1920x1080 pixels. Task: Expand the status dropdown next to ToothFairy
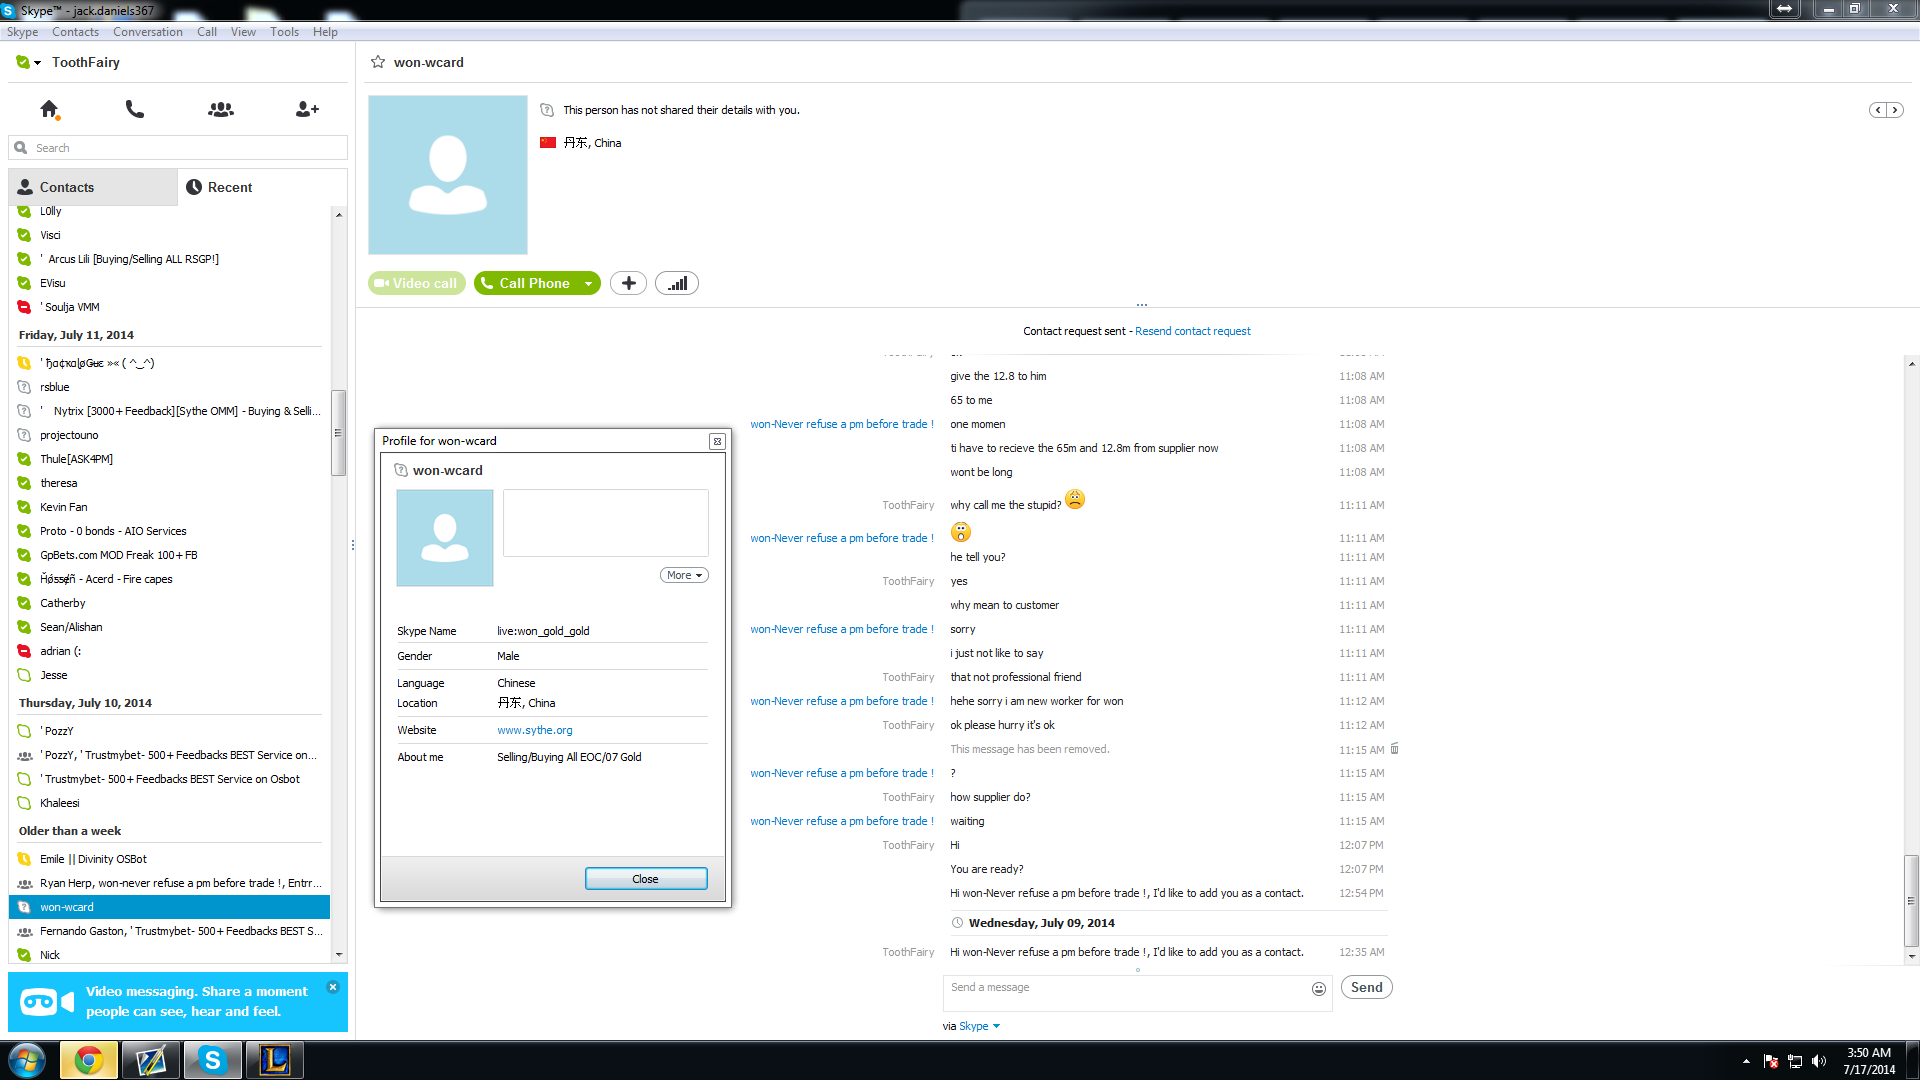[x=37, y=63]
